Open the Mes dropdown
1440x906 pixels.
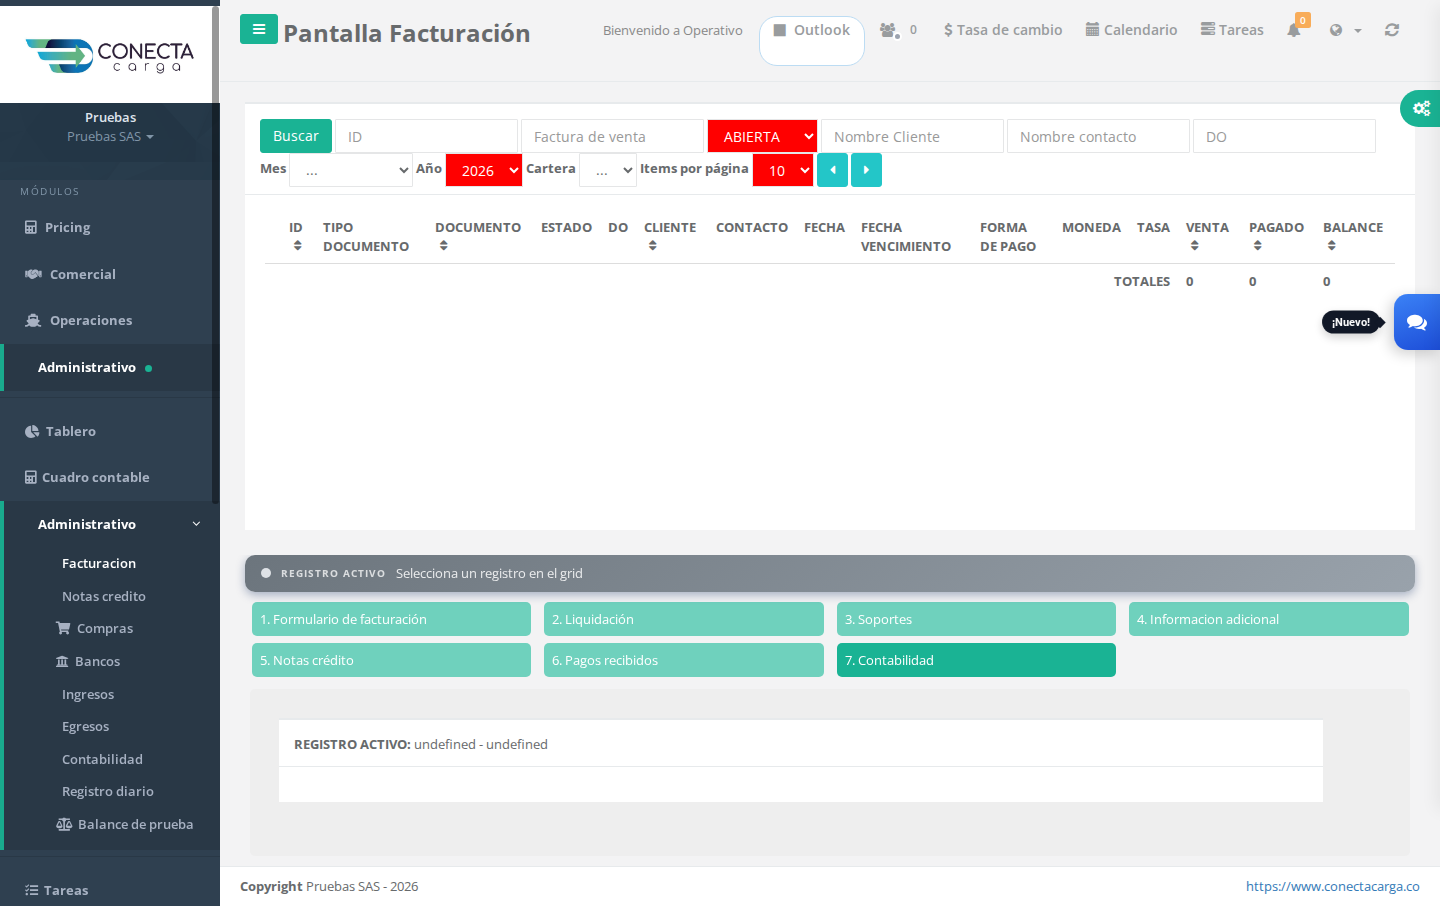pos(351,170)
